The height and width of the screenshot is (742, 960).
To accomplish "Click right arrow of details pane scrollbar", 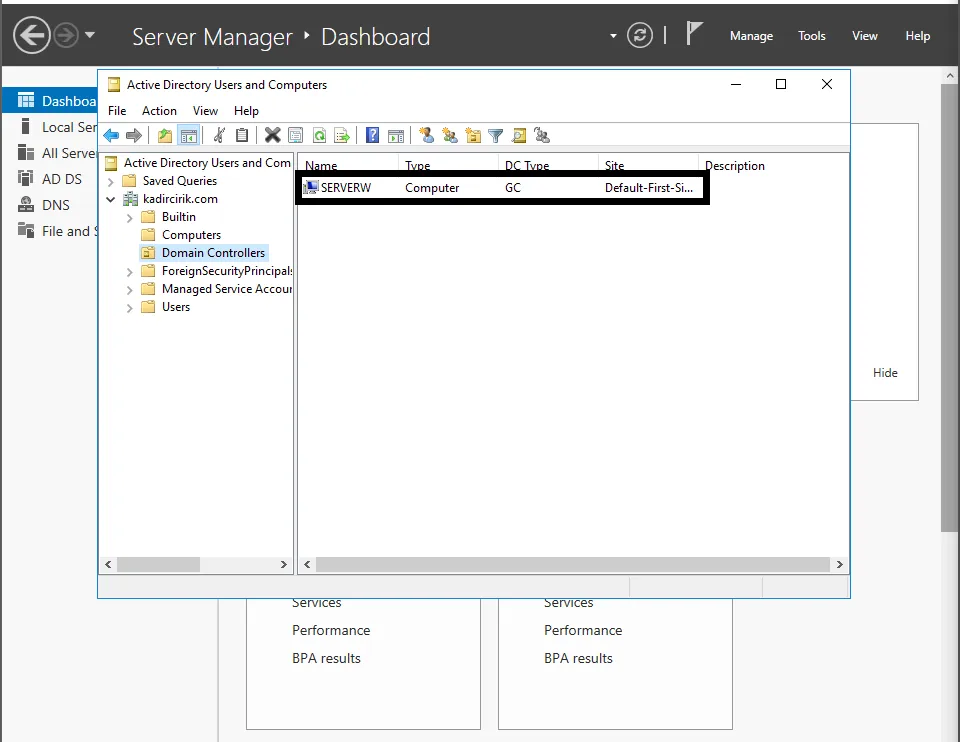I will [839, 564].
